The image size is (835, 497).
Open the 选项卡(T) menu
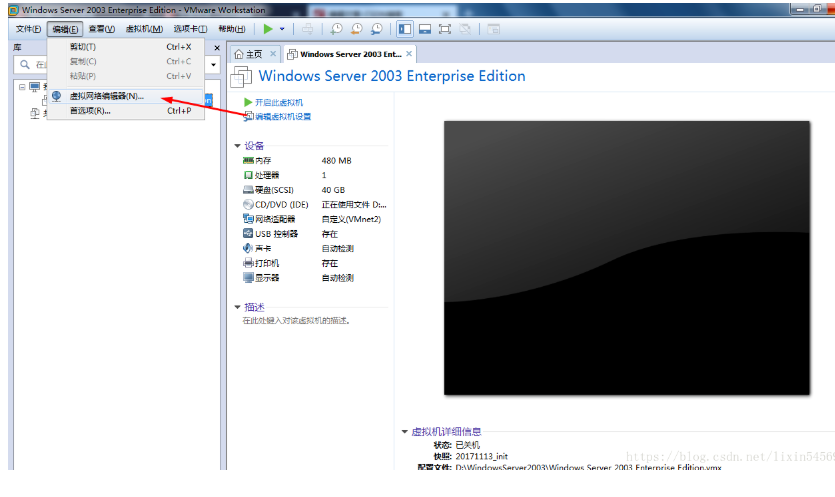[x=190, y=29]
